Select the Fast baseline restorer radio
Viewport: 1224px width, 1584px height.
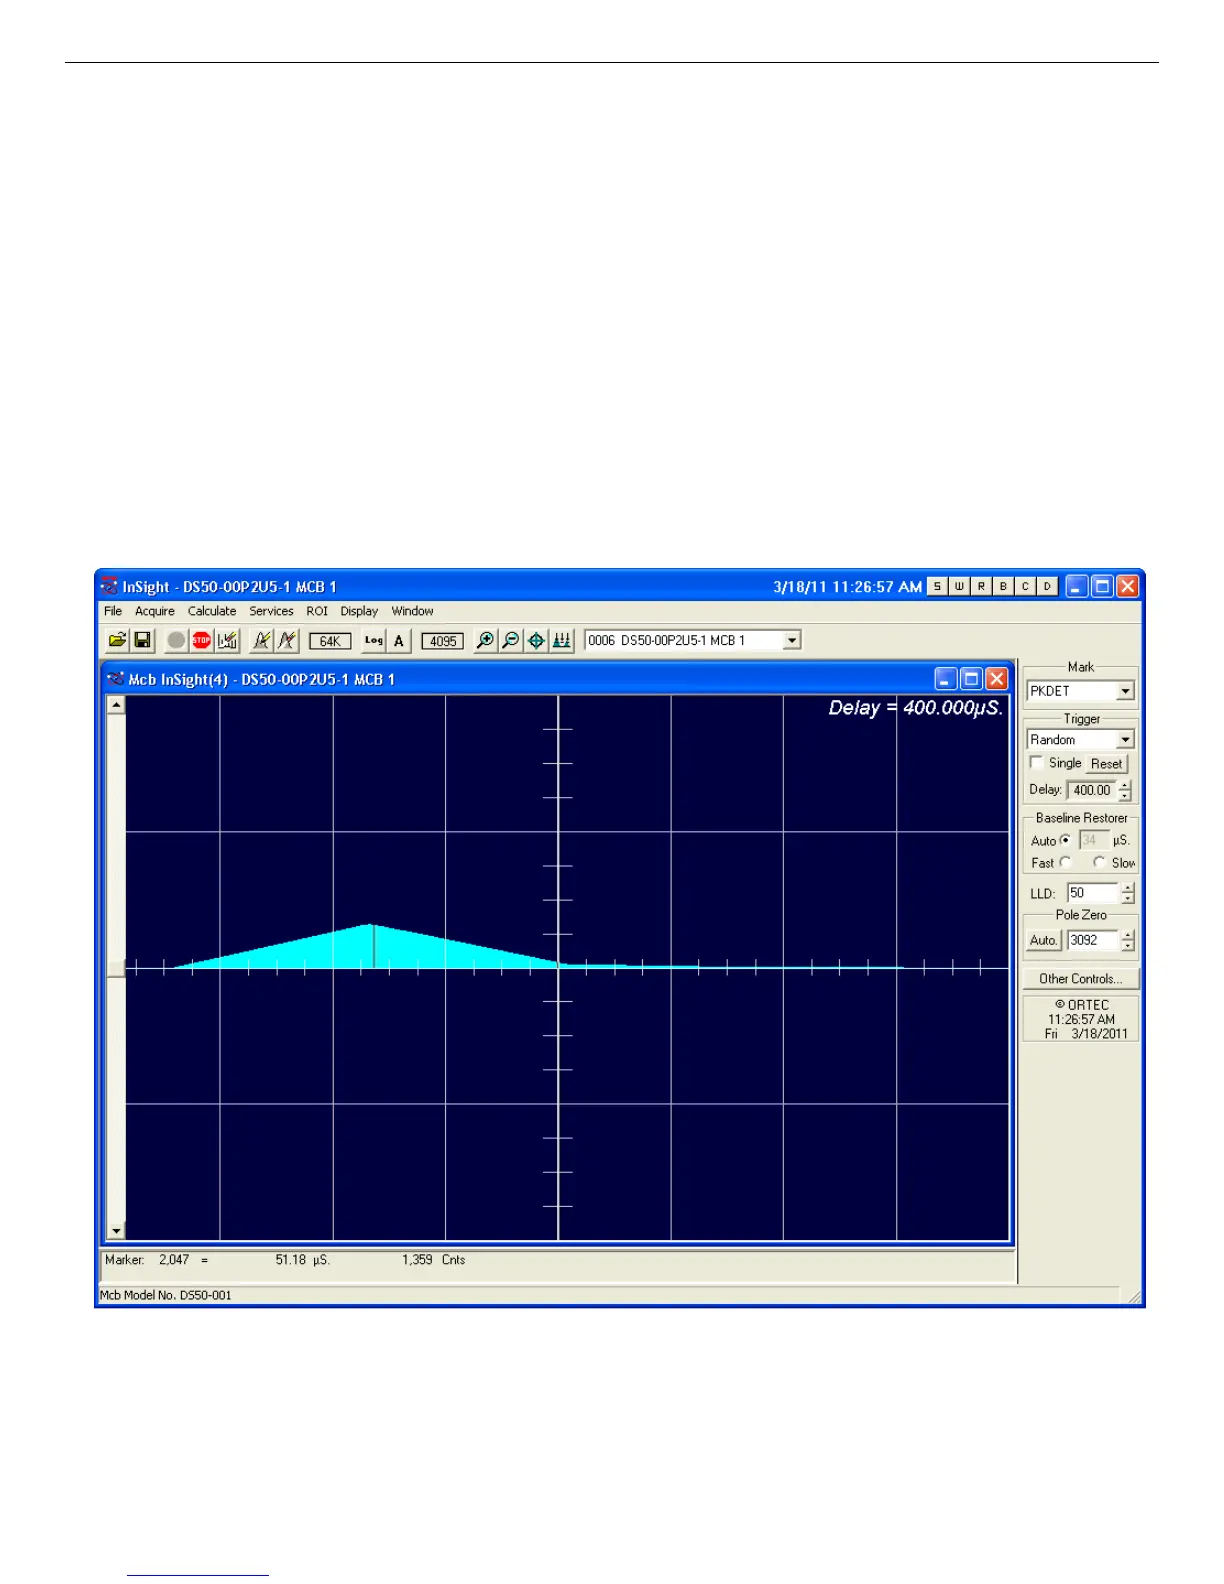pos(1065,862)
